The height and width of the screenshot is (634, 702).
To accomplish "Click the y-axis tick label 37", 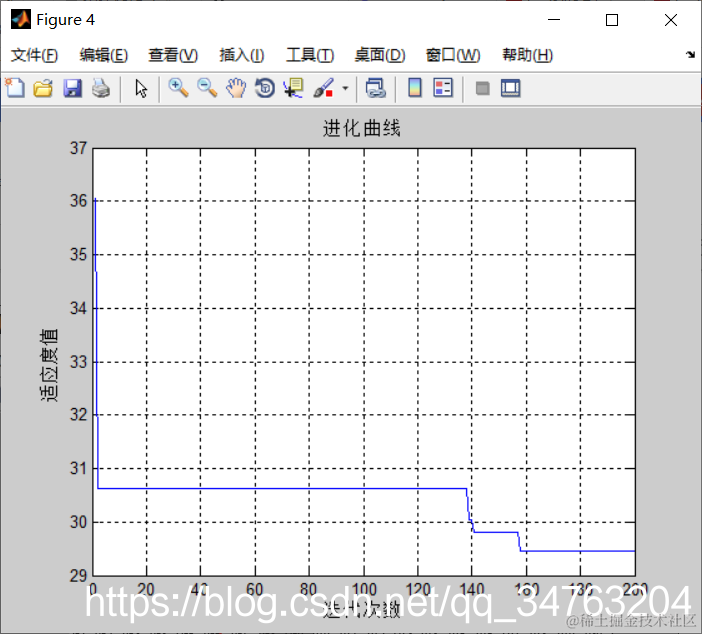I will 78,148.
